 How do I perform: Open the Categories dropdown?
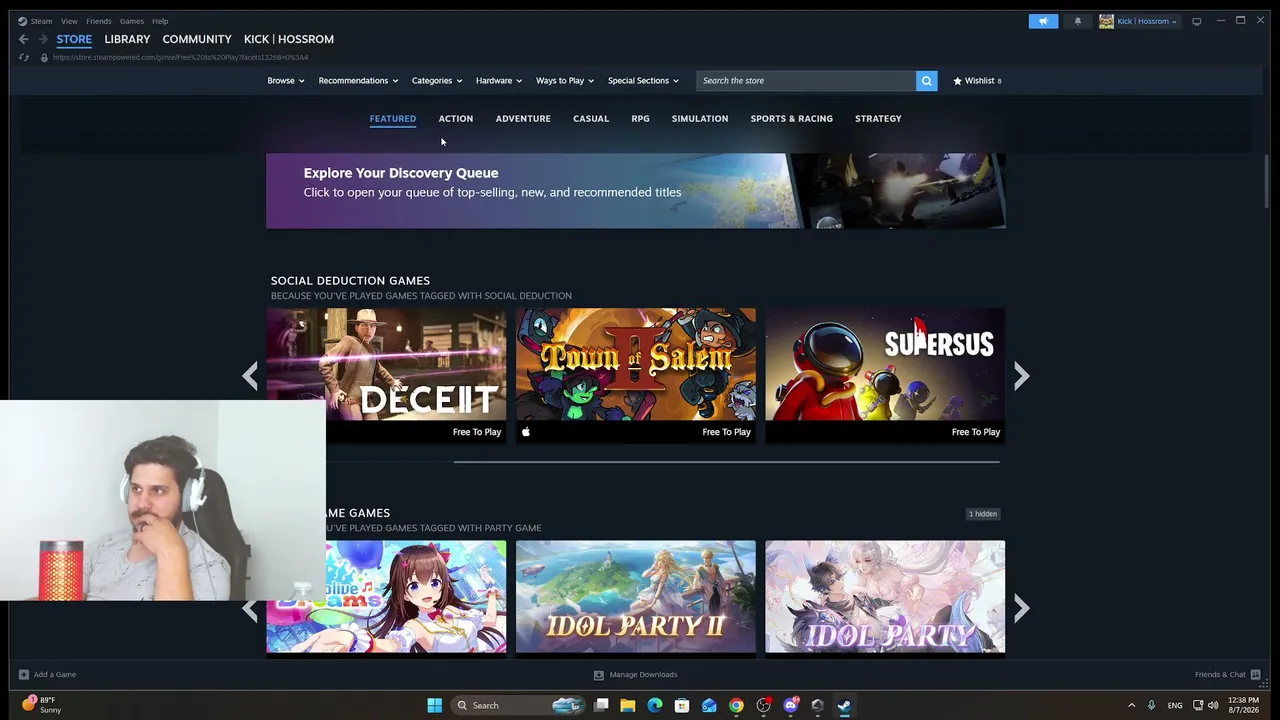pyautogui.click(x=437, y=81)
